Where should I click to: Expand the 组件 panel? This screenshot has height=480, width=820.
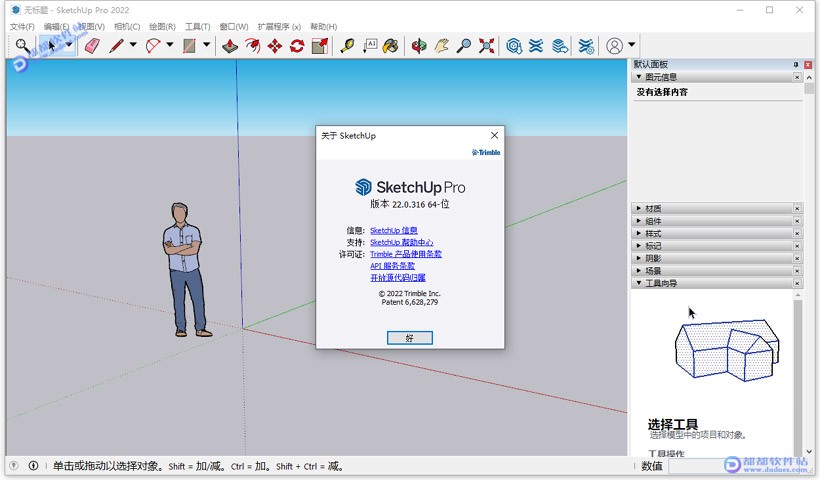(x=639, y=221)
